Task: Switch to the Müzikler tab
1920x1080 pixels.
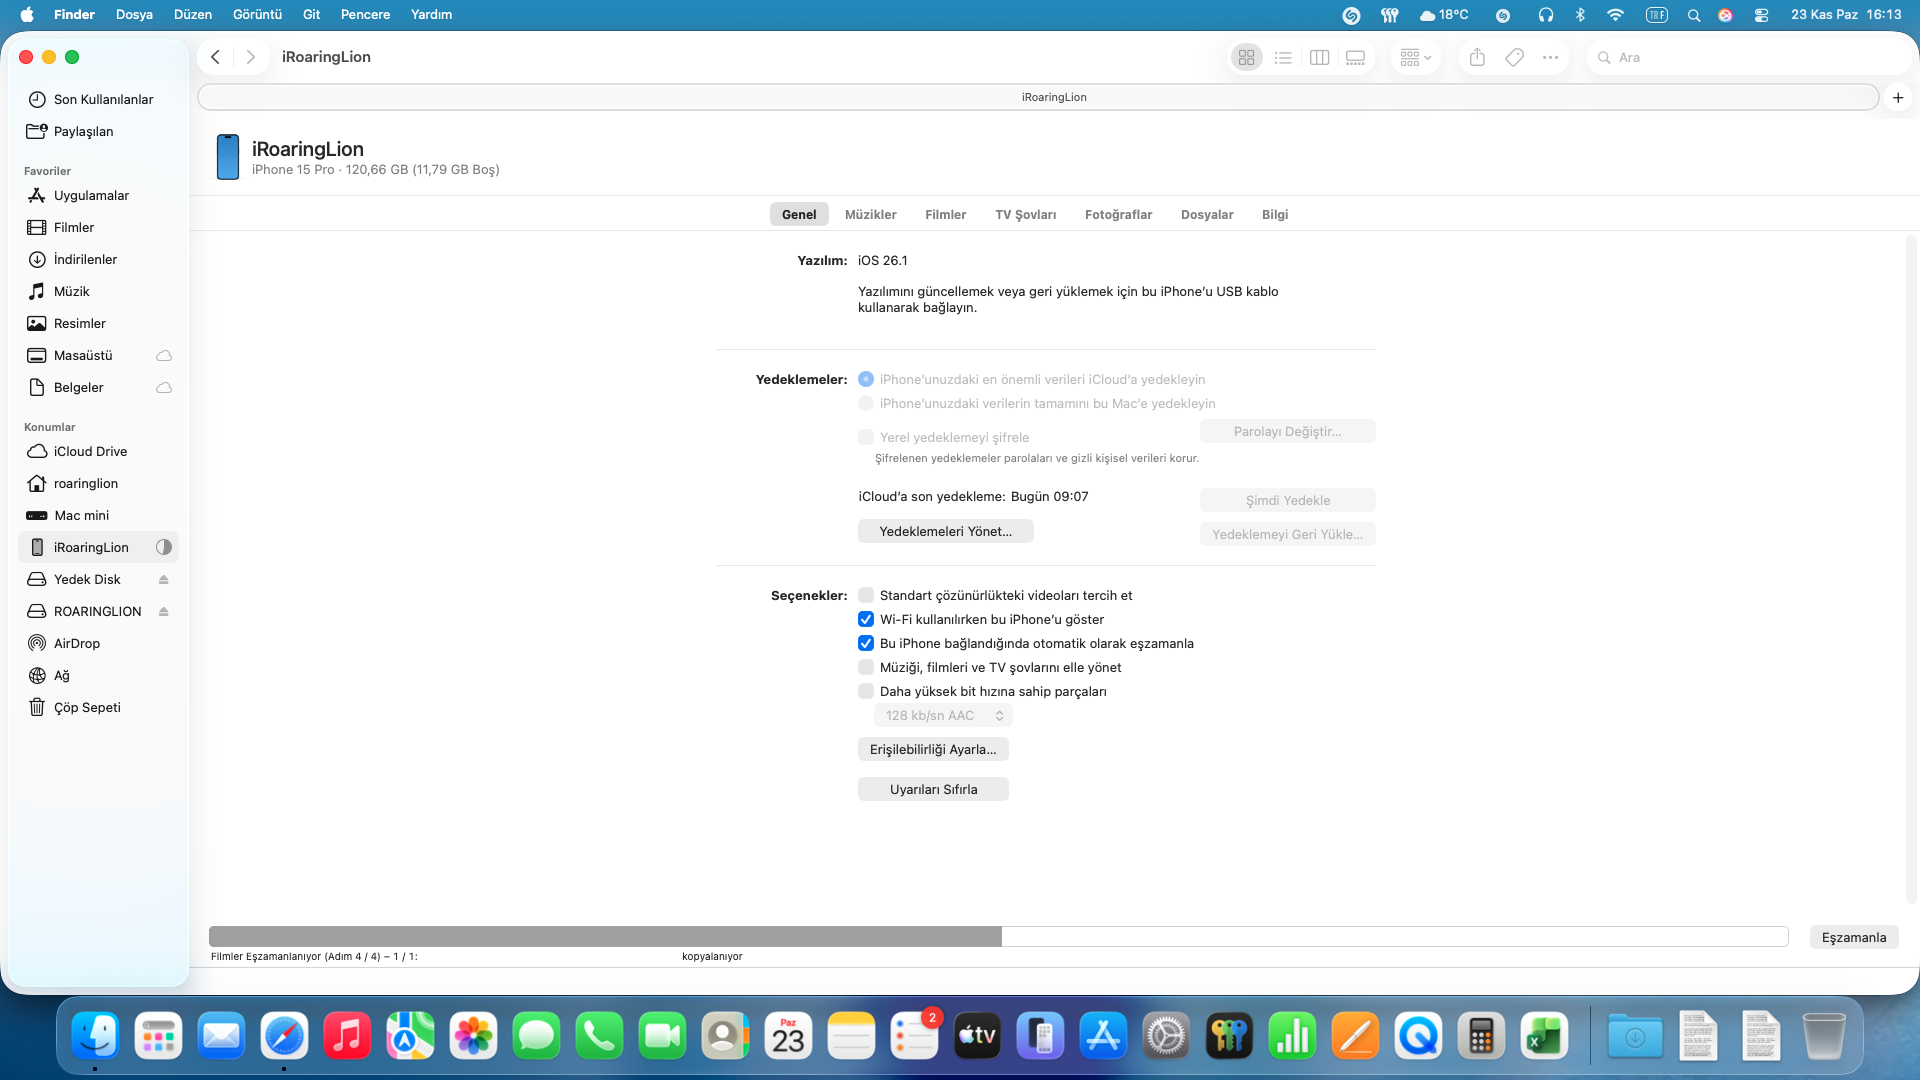Action: click(870, 214)
